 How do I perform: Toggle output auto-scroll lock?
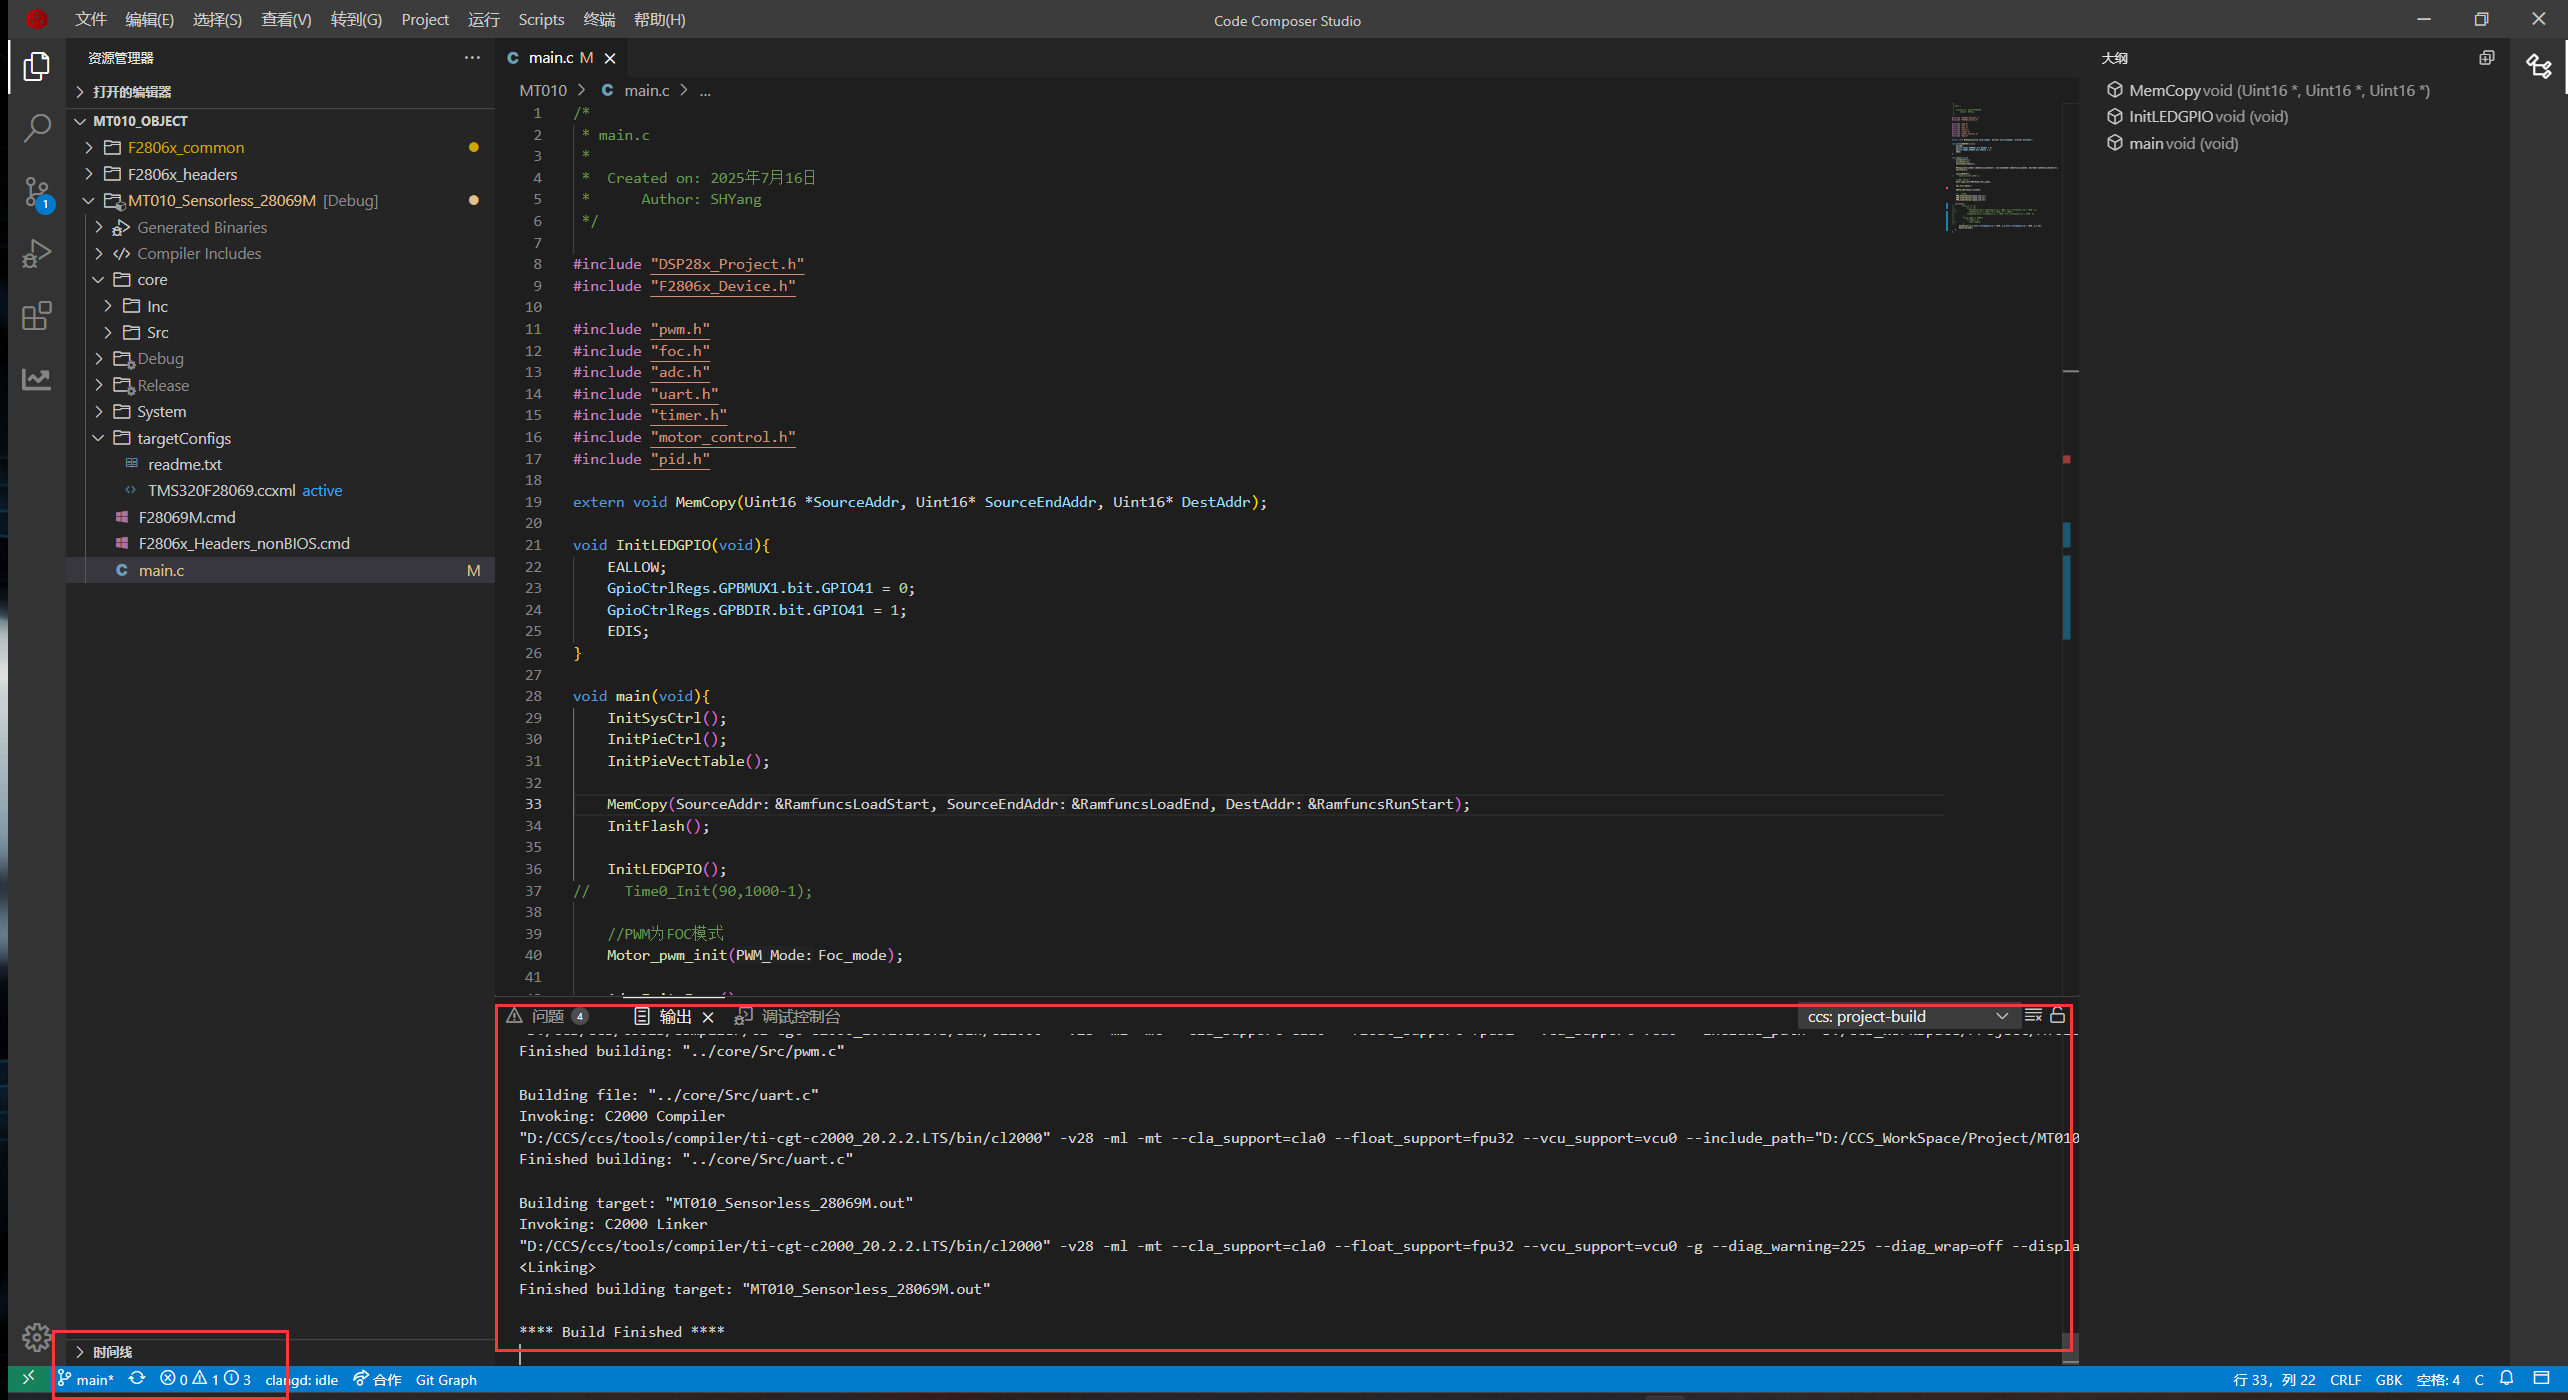(2058, 1016)
